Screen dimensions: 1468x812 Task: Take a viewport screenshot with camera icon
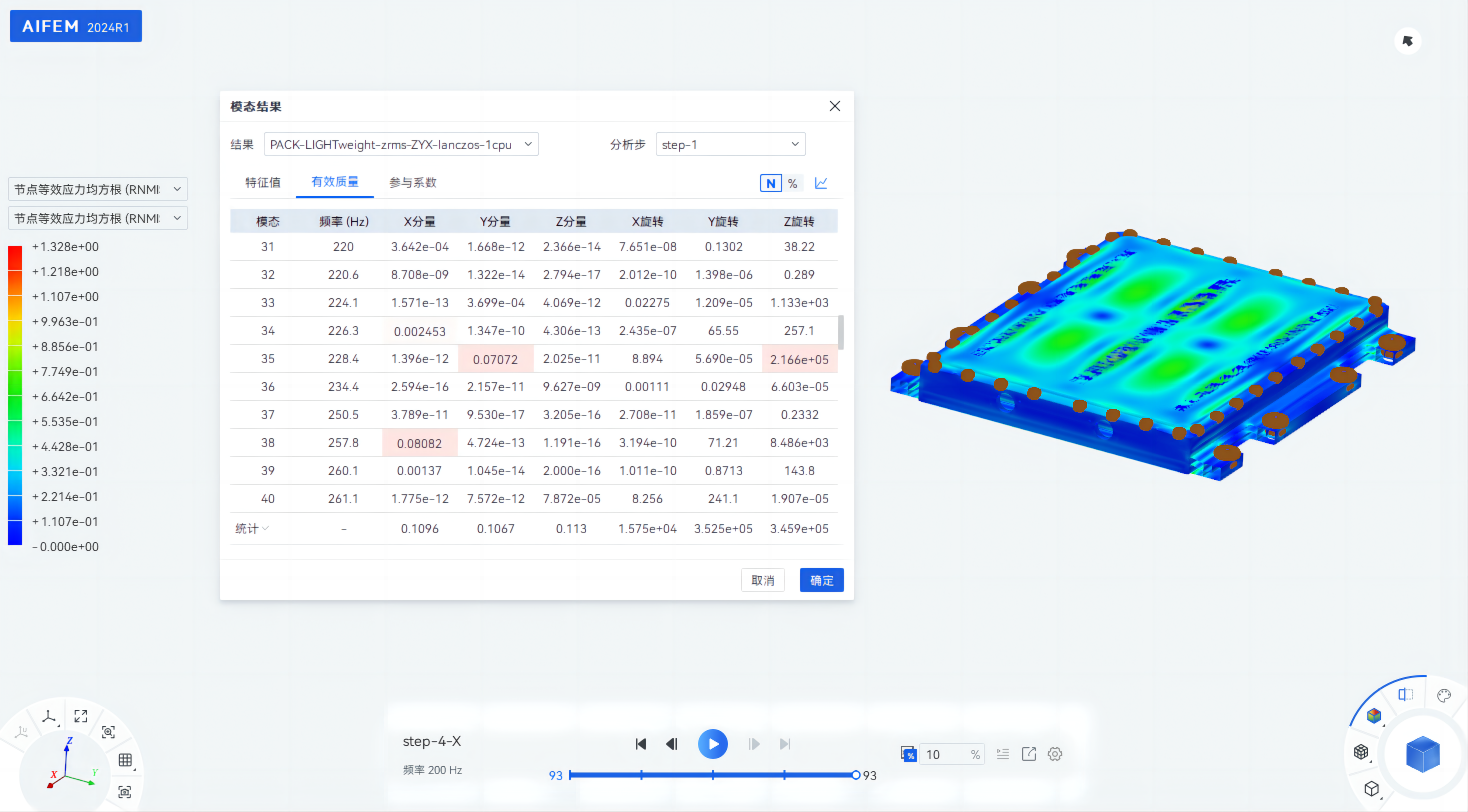125,792
